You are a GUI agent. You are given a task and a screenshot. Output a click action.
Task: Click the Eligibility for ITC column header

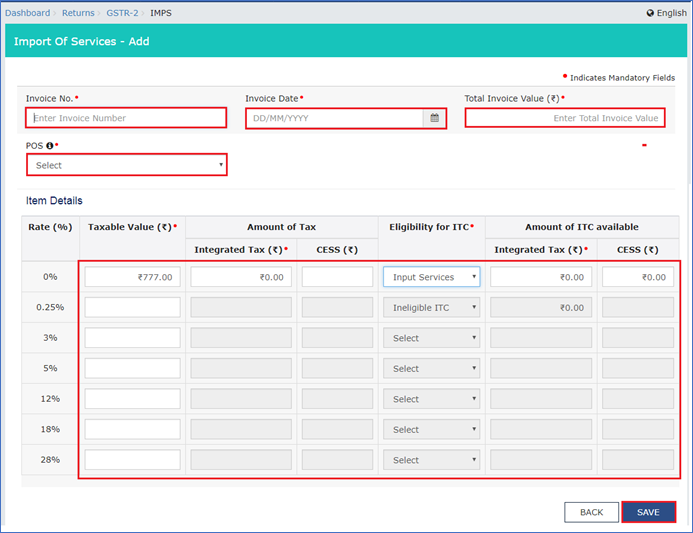pos(431,227)
